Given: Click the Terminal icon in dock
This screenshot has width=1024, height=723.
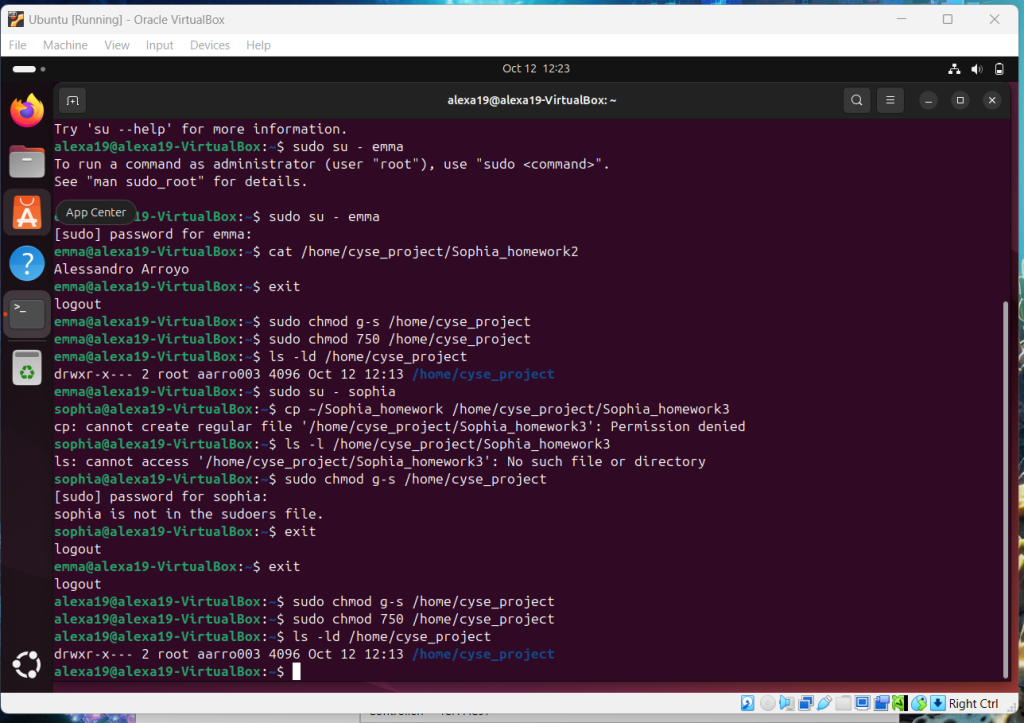Looking at the screenshot, I should click(27, 315).
